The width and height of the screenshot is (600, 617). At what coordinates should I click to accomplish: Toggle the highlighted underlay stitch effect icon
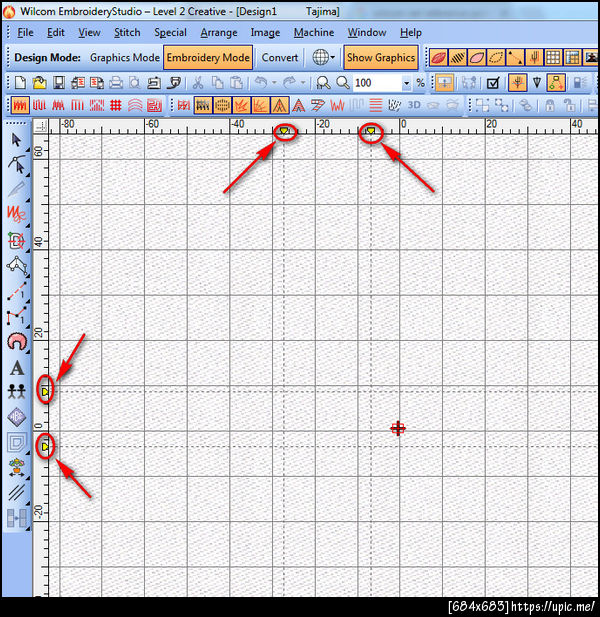pos(202,105)
